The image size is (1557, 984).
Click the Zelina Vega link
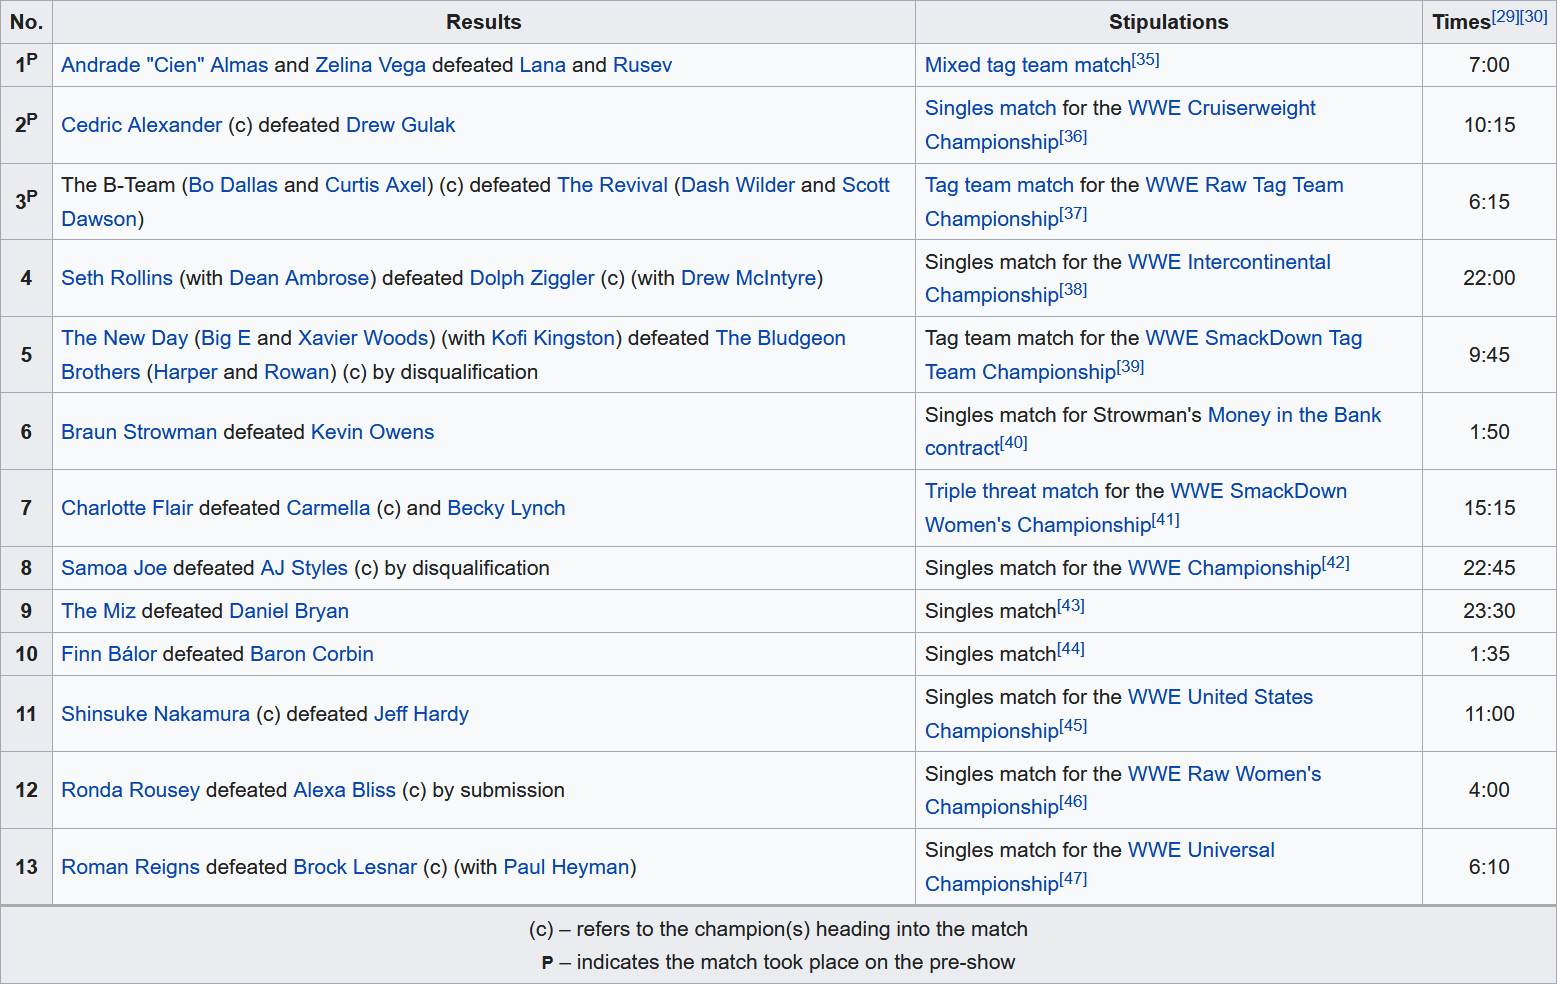coord(370,65)
